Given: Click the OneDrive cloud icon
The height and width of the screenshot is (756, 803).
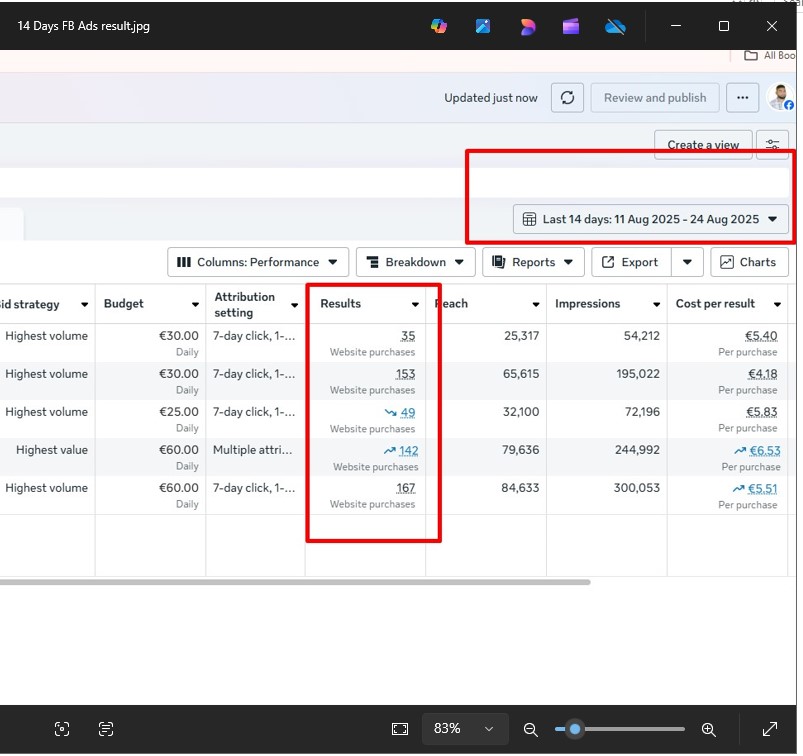Looking at the screenshot, I should coord(615,26).
